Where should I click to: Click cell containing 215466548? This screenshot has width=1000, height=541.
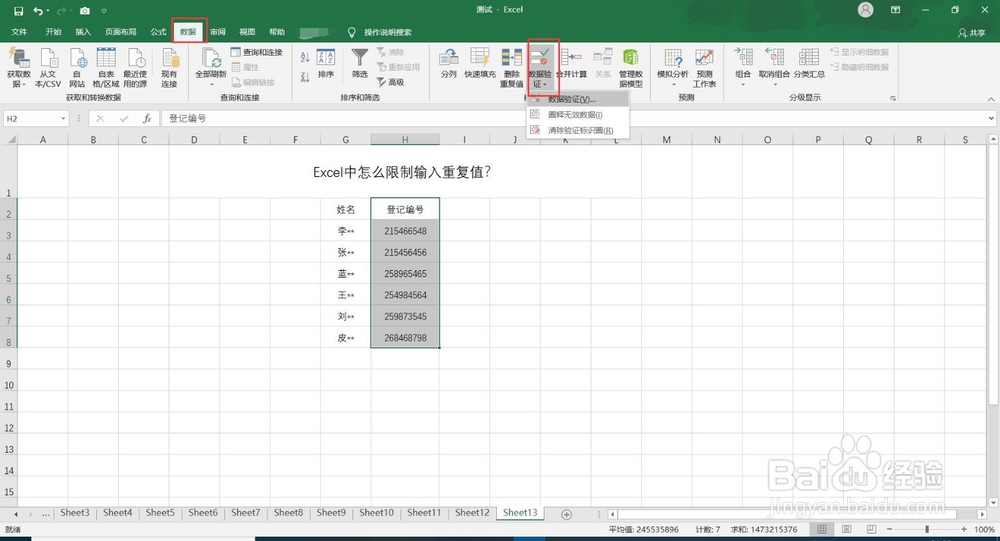pos(405,231)
